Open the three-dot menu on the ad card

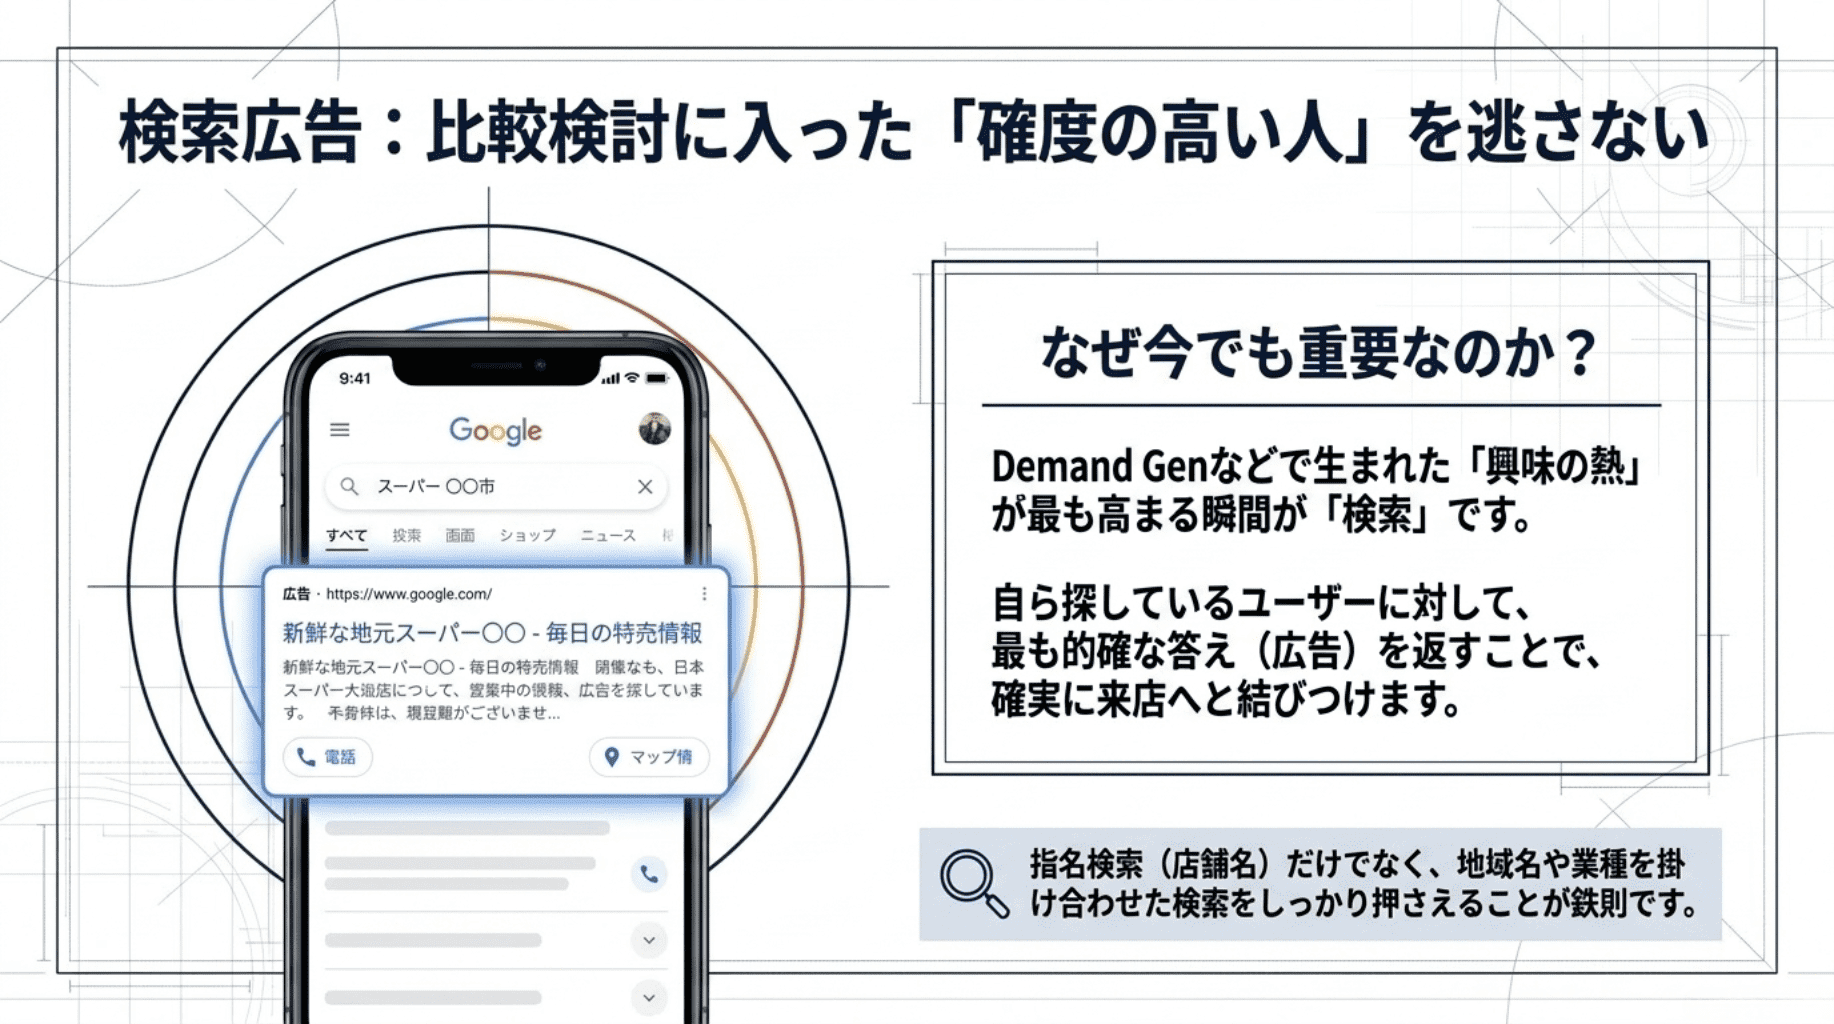704,594
